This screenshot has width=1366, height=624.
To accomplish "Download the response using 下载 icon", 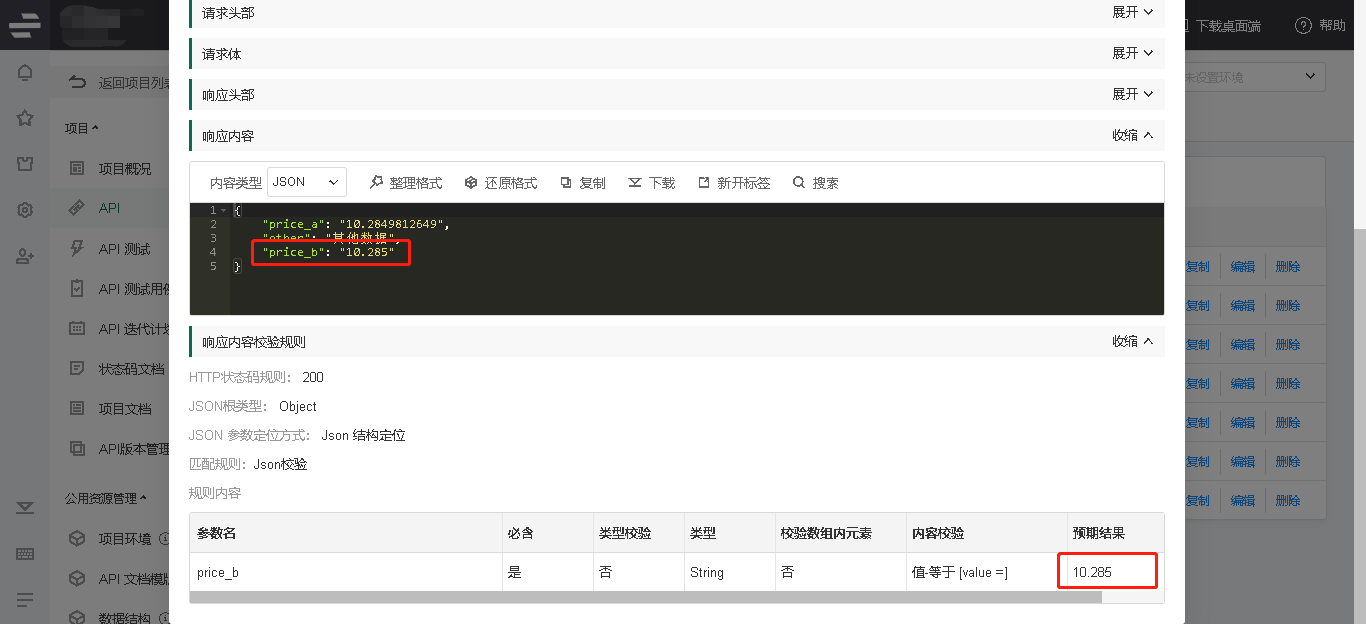I will point(635,183).
